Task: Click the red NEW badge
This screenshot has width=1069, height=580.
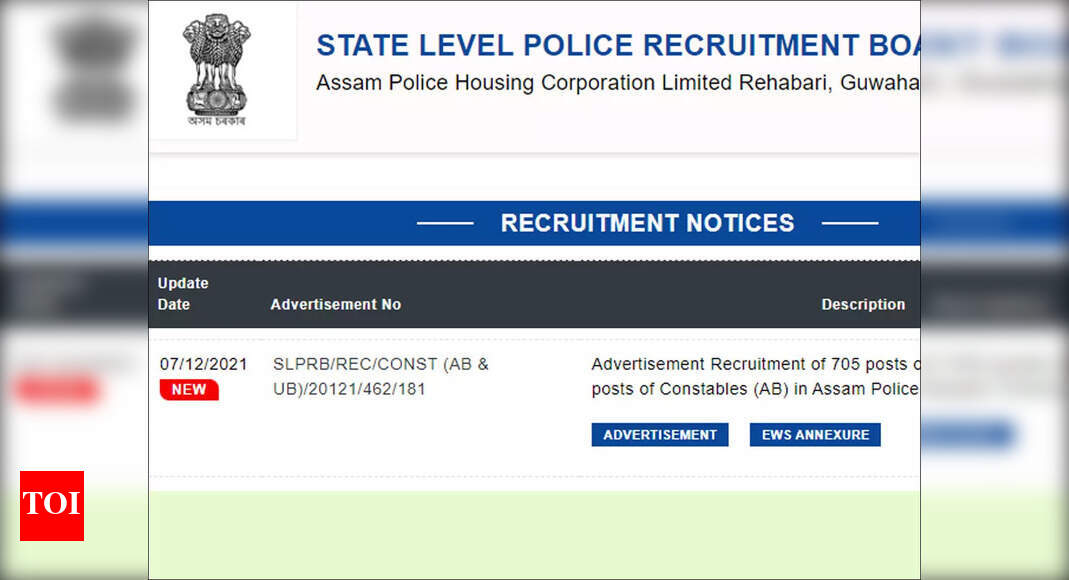Action: (x=189, y=390)
